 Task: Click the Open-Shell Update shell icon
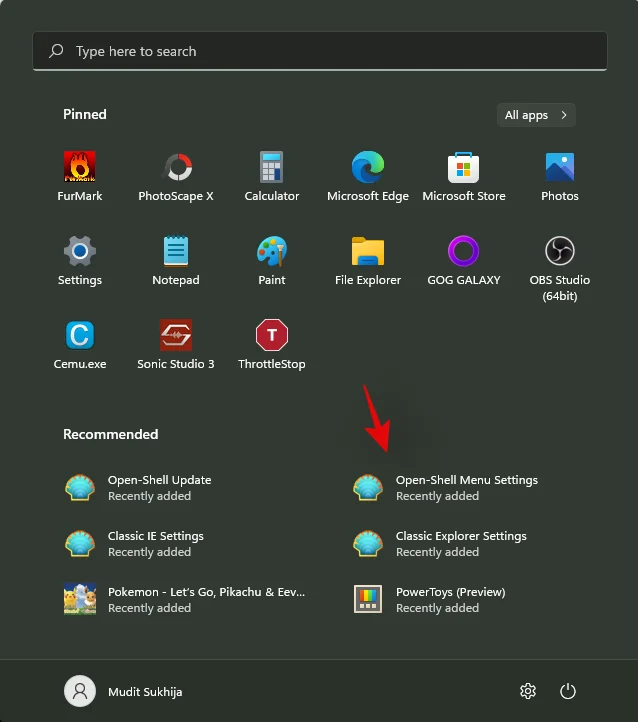click(80, 488)
